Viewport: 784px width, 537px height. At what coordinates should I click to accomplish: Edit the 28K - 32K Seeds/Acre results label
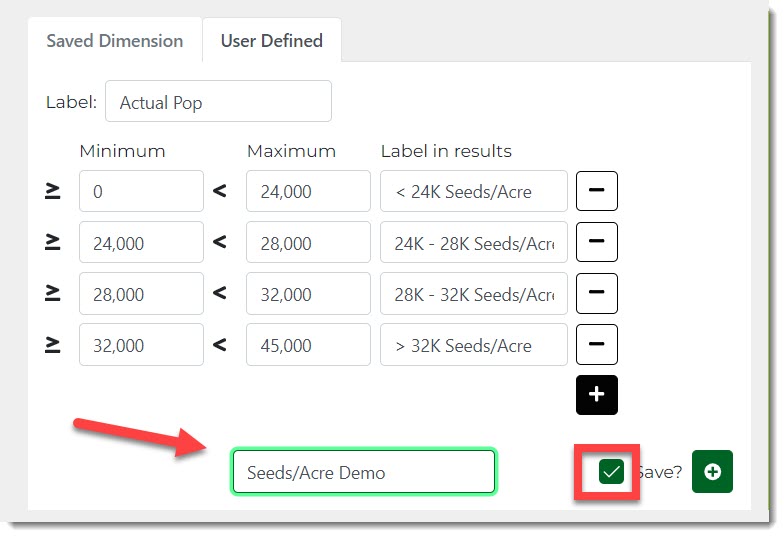tap(473, 294)
